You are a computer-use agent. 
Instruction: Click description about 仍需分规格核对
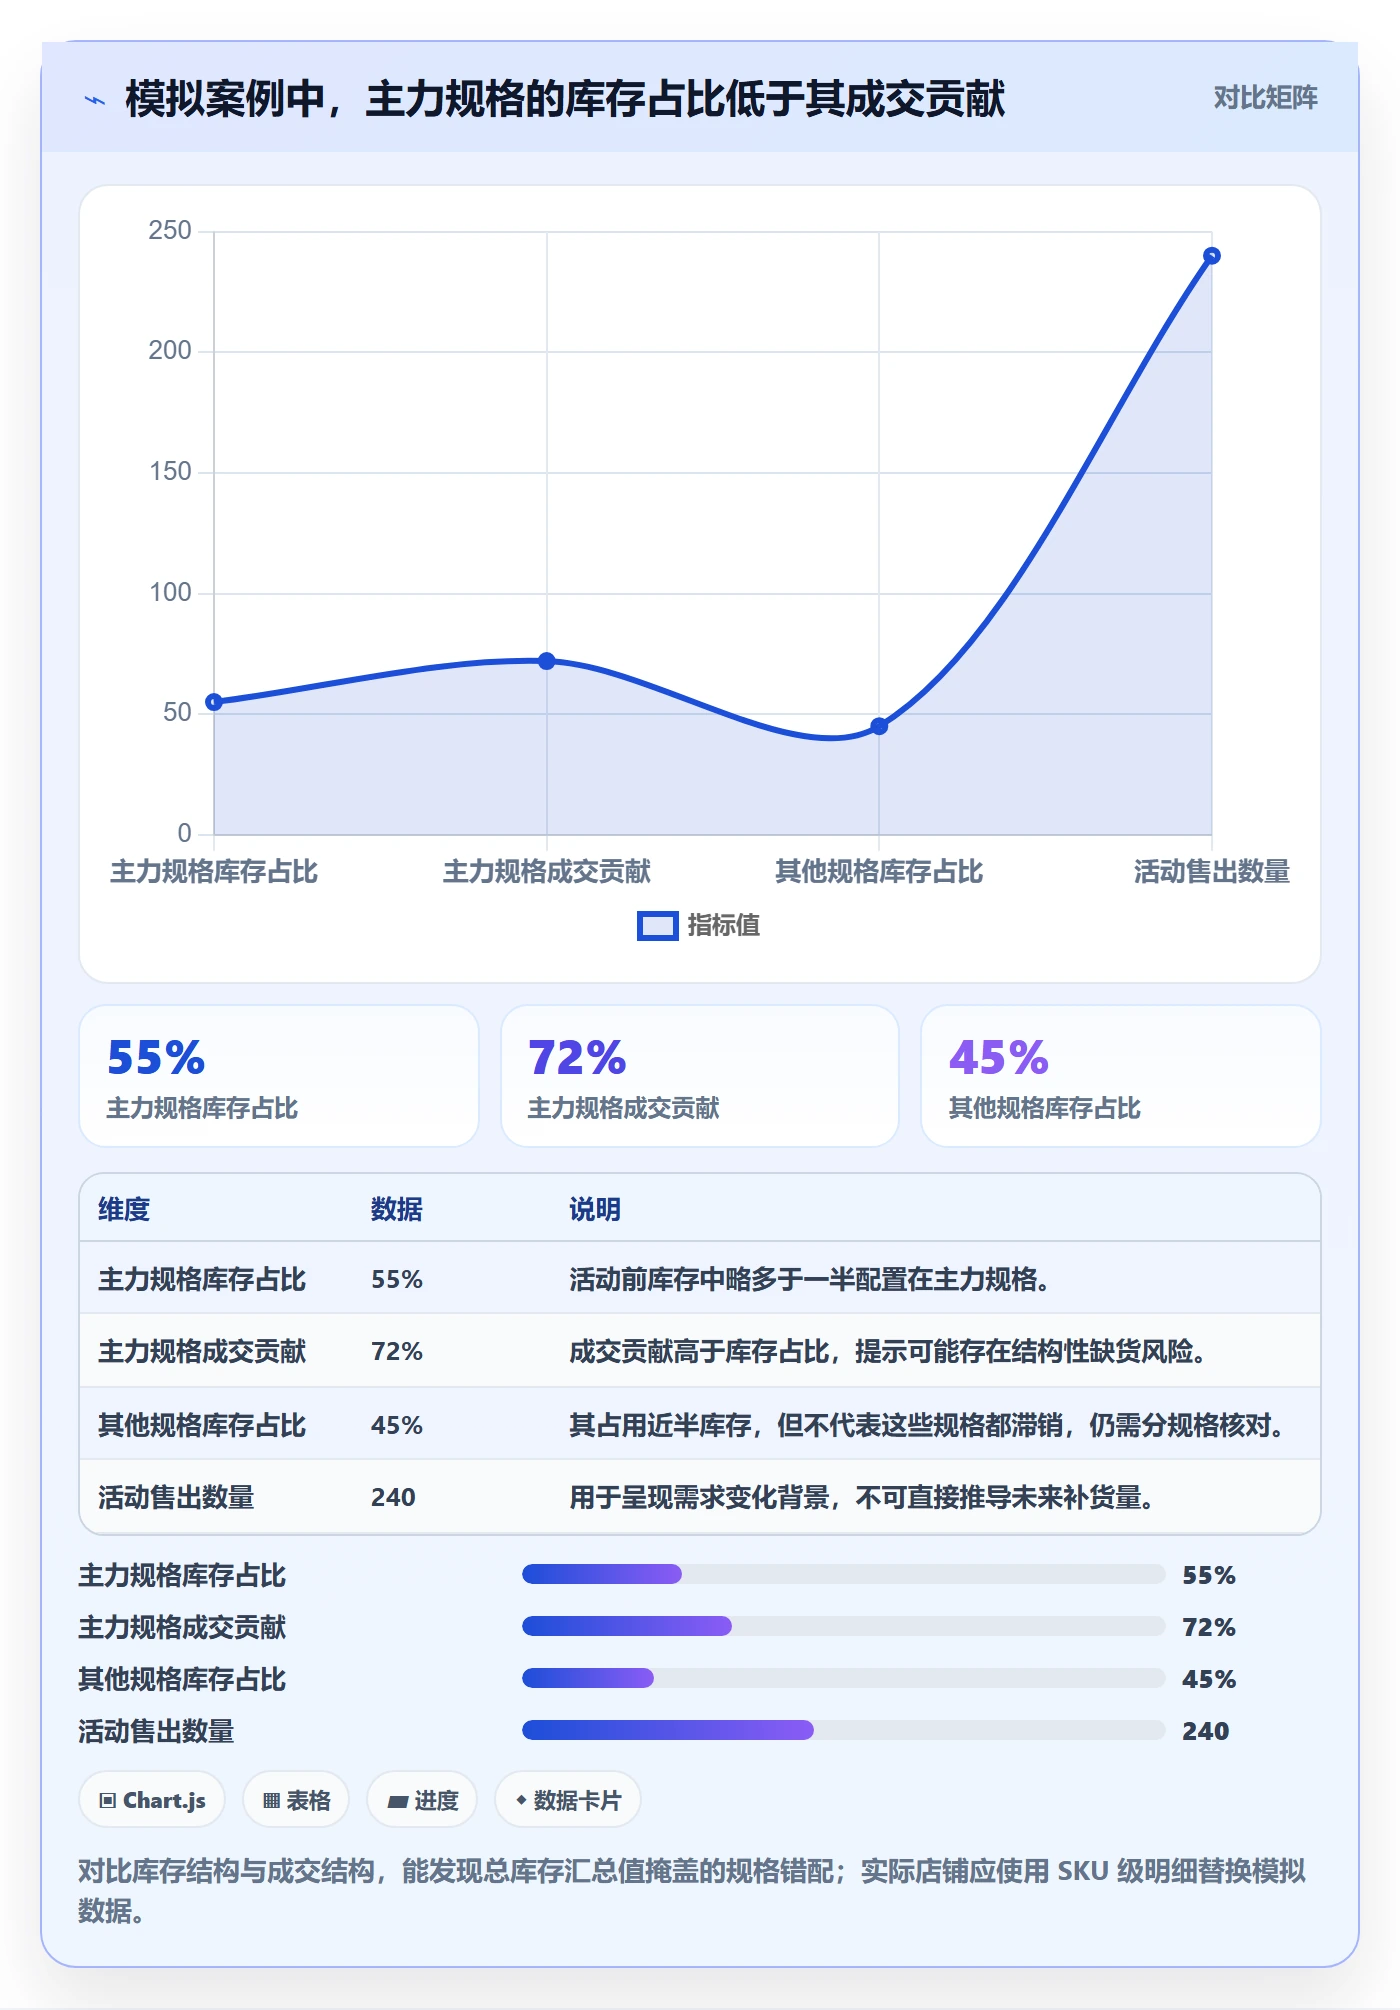pyautogui.click(x=927, y=1425)
